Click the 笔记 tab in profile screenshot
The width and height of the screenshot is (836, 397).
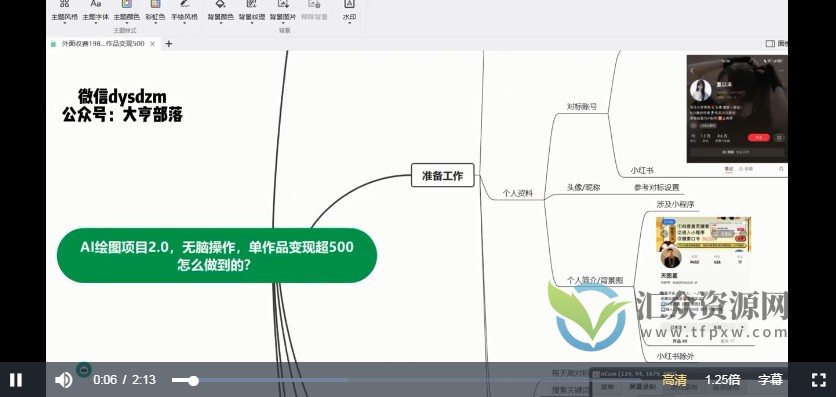[x=729, y=169]
